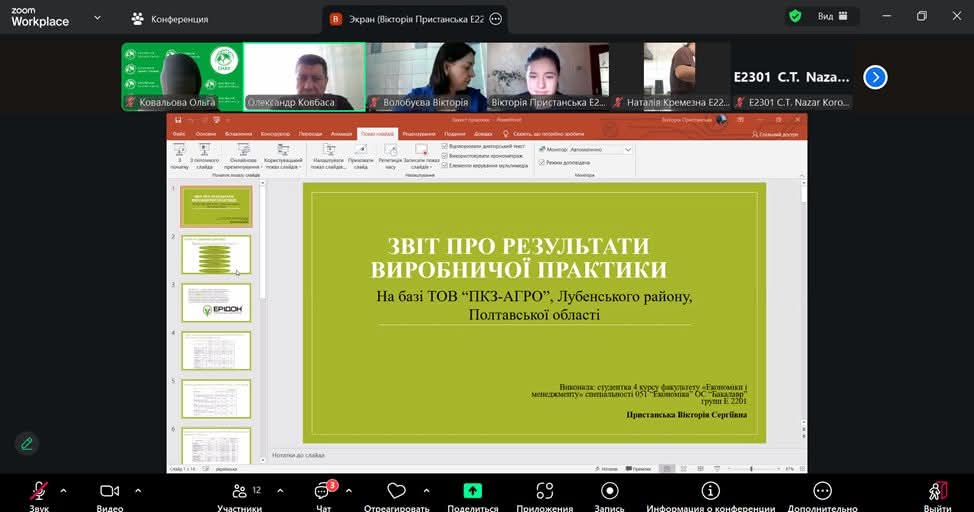Viewport: 974px width, 512px height.
Task: Turn on the Zoom video camera
Action: click(x=110, y=491)
